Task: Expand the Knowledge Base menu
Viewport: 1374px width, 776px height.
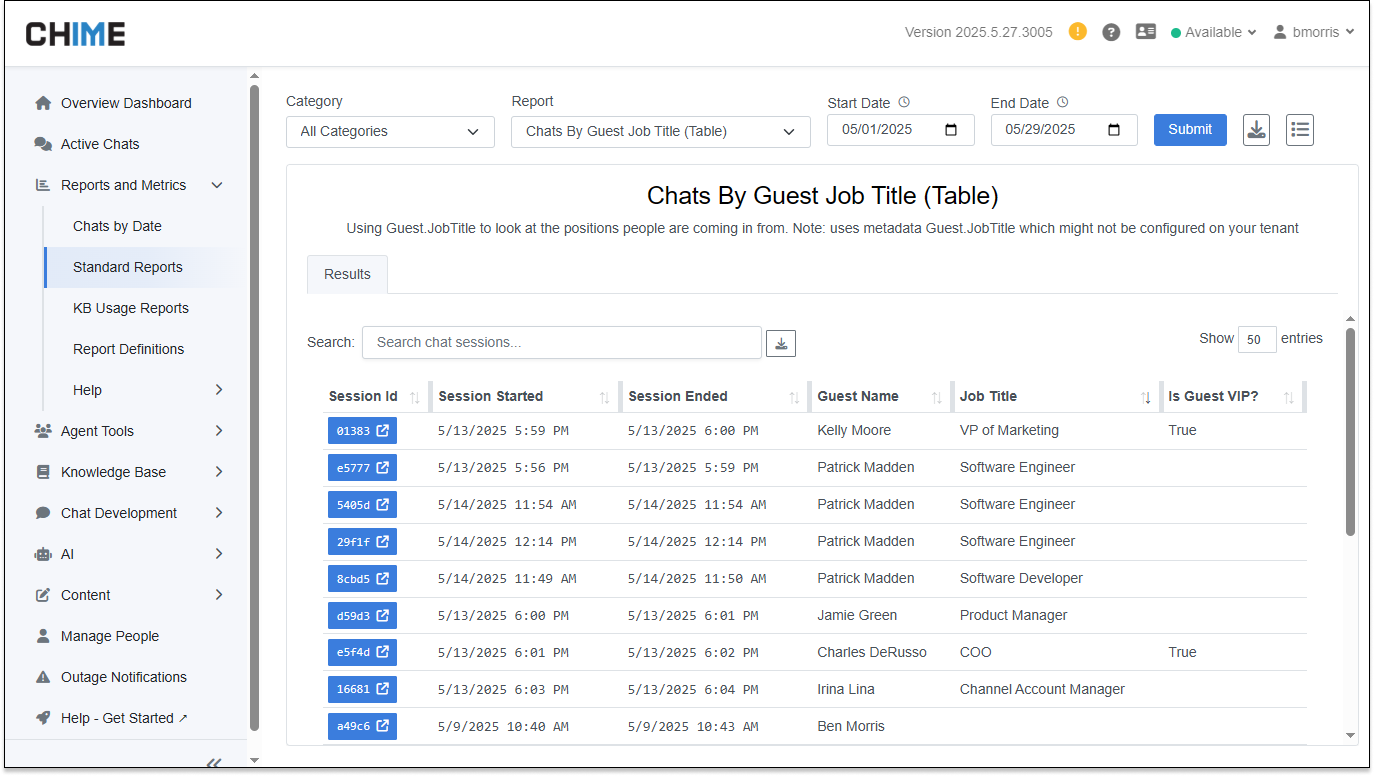Action: 219,472
